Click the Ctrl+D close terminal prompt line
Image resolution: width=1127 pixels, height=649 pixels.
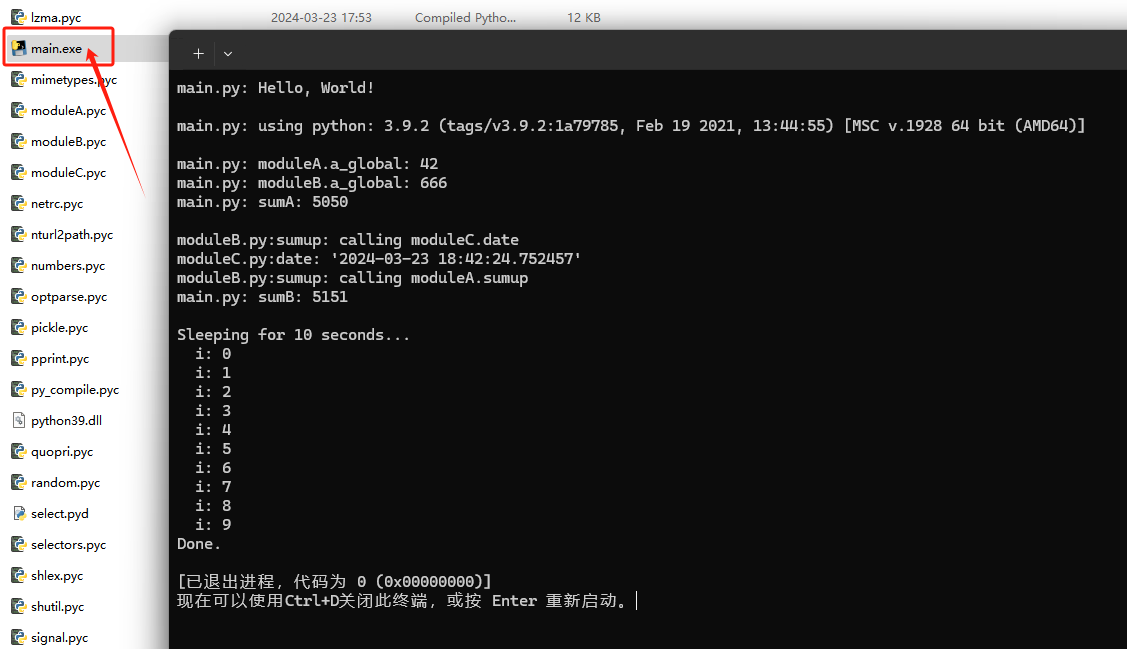pos(402,601)
